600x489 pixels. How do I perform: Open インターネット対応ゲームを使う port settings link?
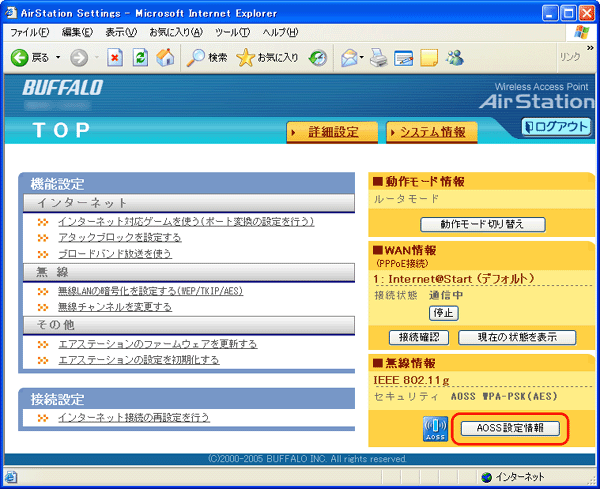pyautogui.click(x=186, y=222)
